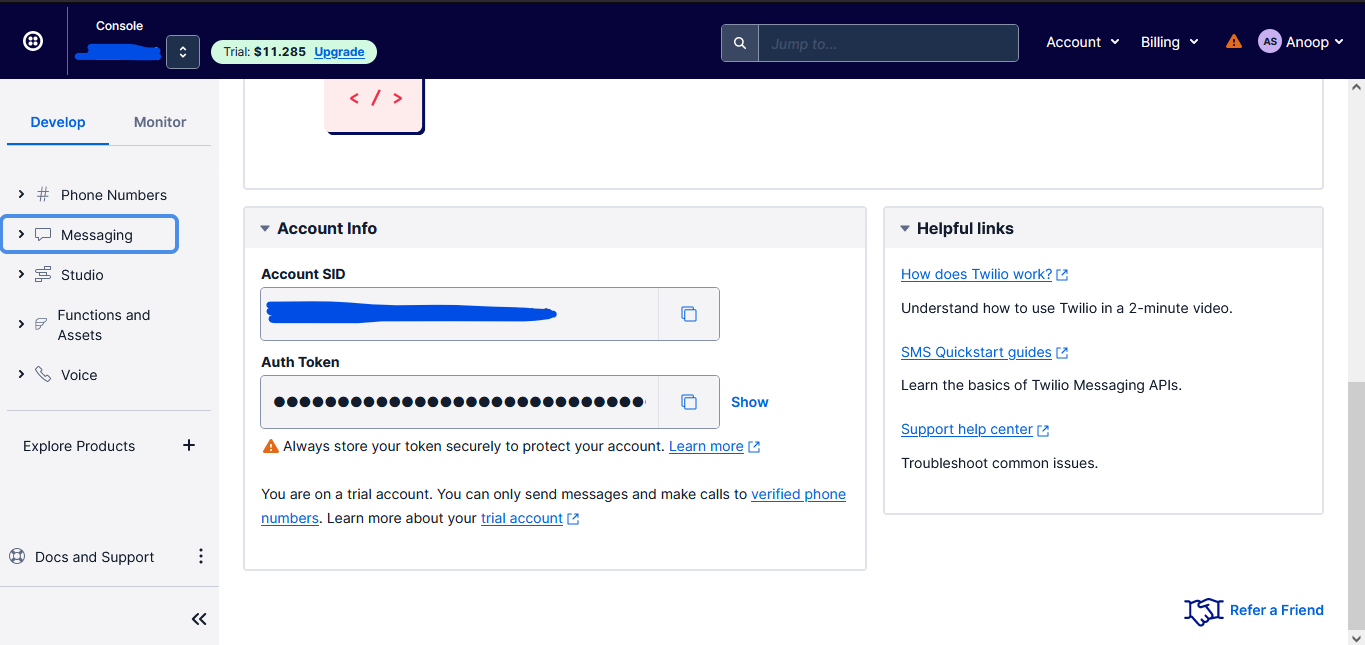Viewport: 1365px width, 645px height.
Task: Open the Docs and Support three-dot menu
Action: tap(200, 556)
